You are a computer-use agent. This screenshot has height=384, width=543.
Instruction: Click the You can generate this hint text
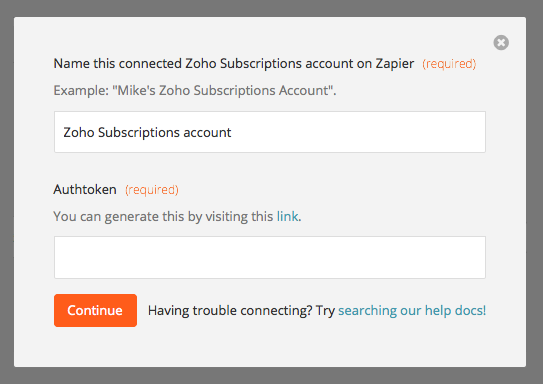coord(177,217)
